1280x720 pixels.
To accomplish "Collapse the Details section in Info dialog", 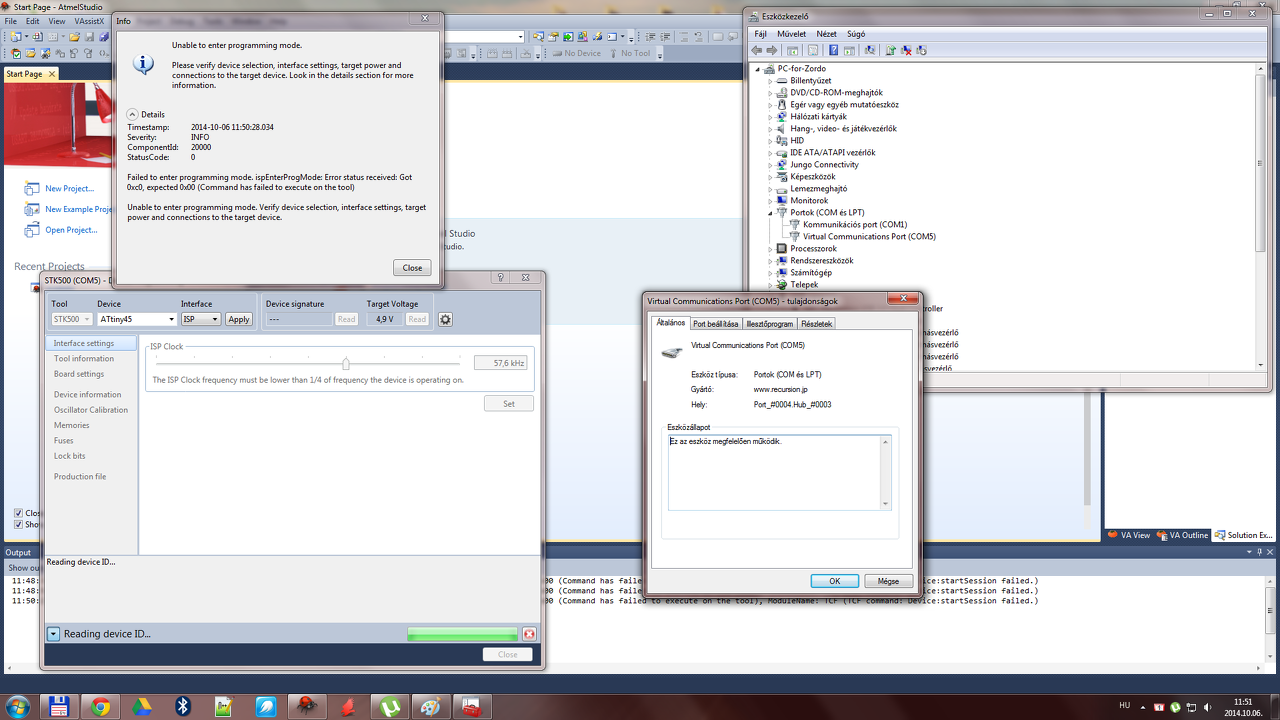I will 133,115.
